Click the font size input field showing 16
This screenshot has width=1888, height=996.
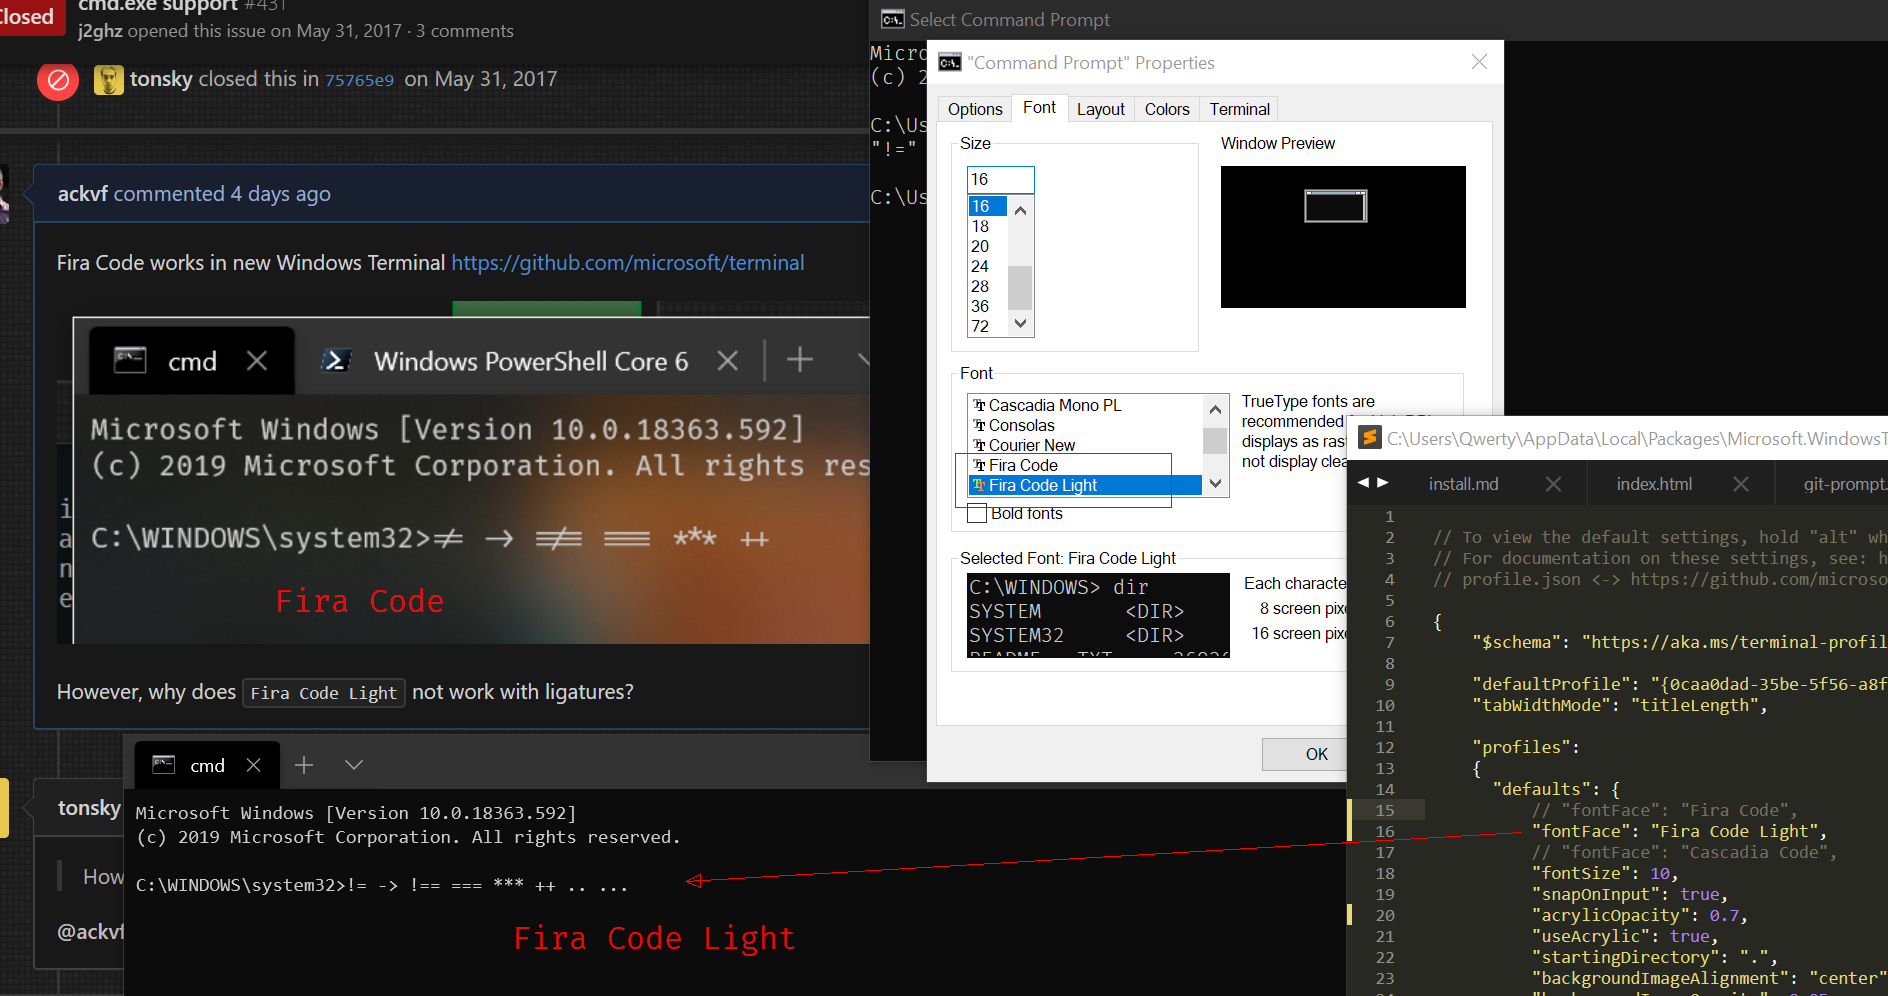pos(999,180)
